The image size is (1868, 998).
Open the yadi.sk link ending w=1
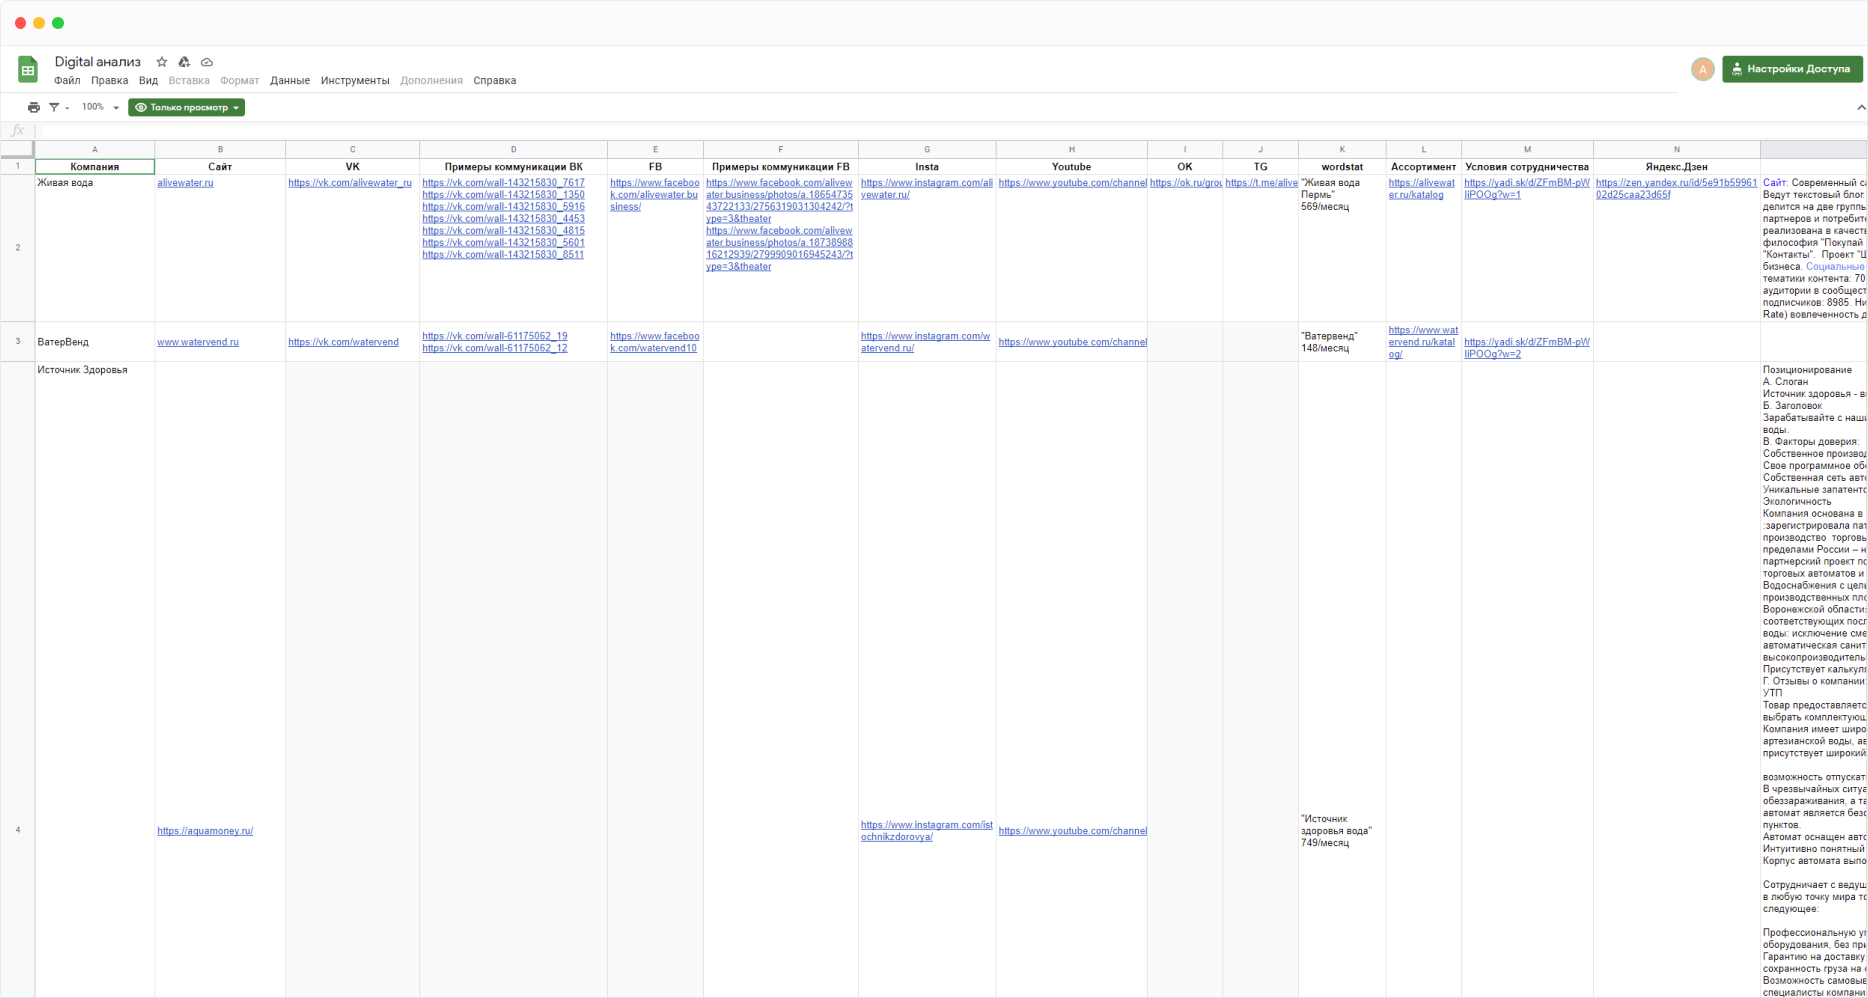tap(1527, 189)
